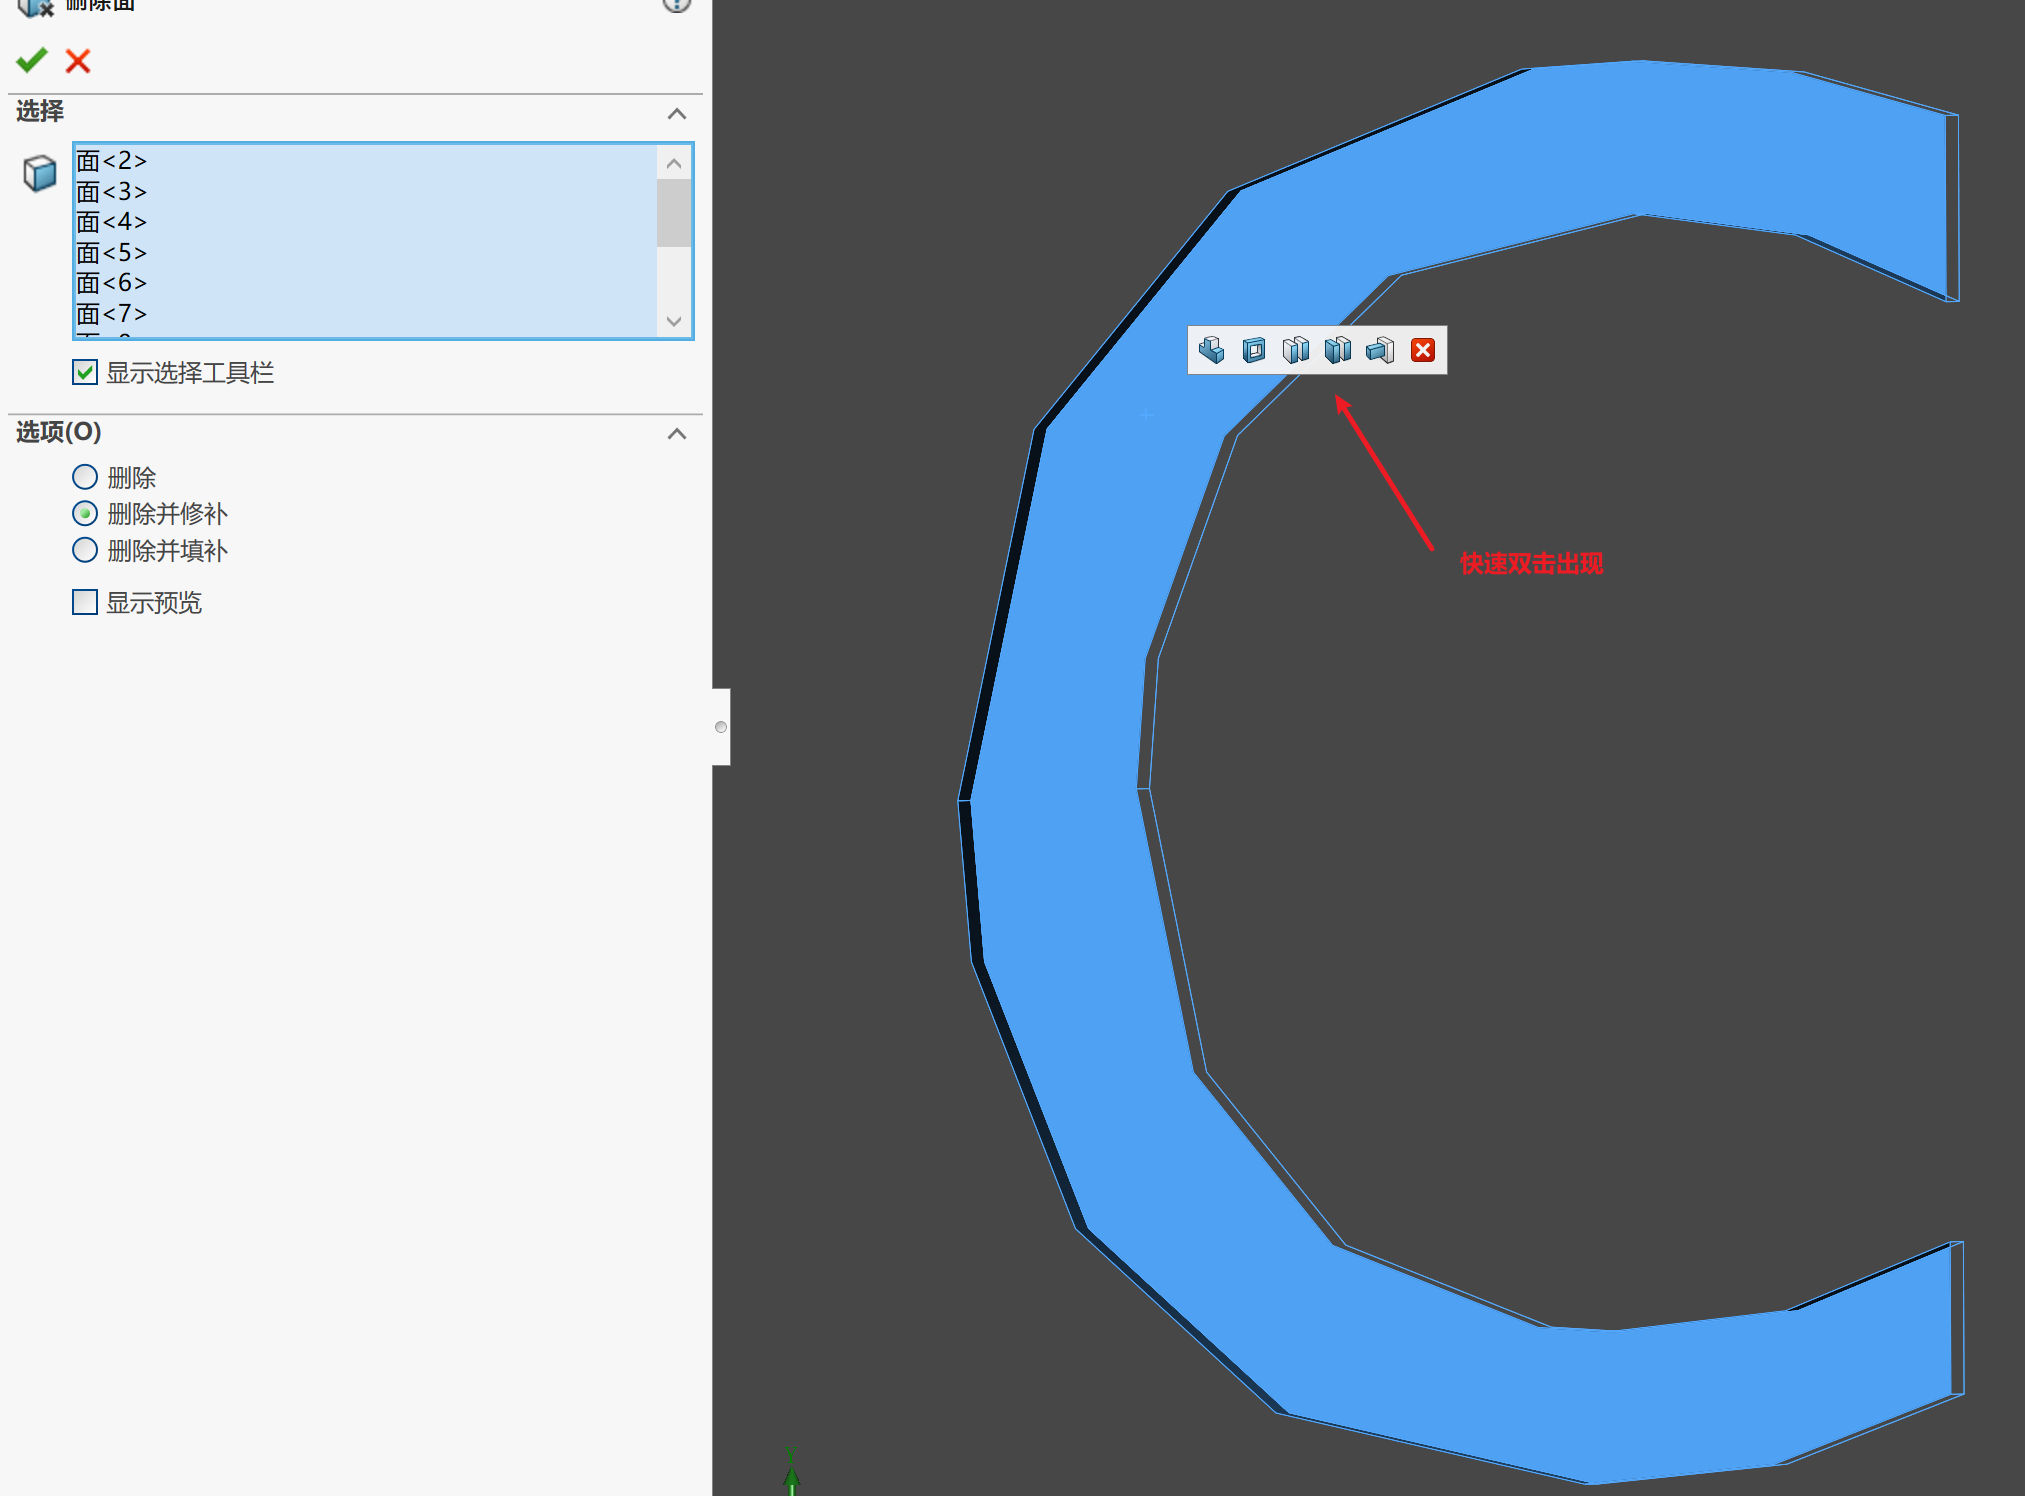Click hollow square frame icon in selection toolbar
Viewport: 2025px width, 1496px height.
tap(1254, 350)
